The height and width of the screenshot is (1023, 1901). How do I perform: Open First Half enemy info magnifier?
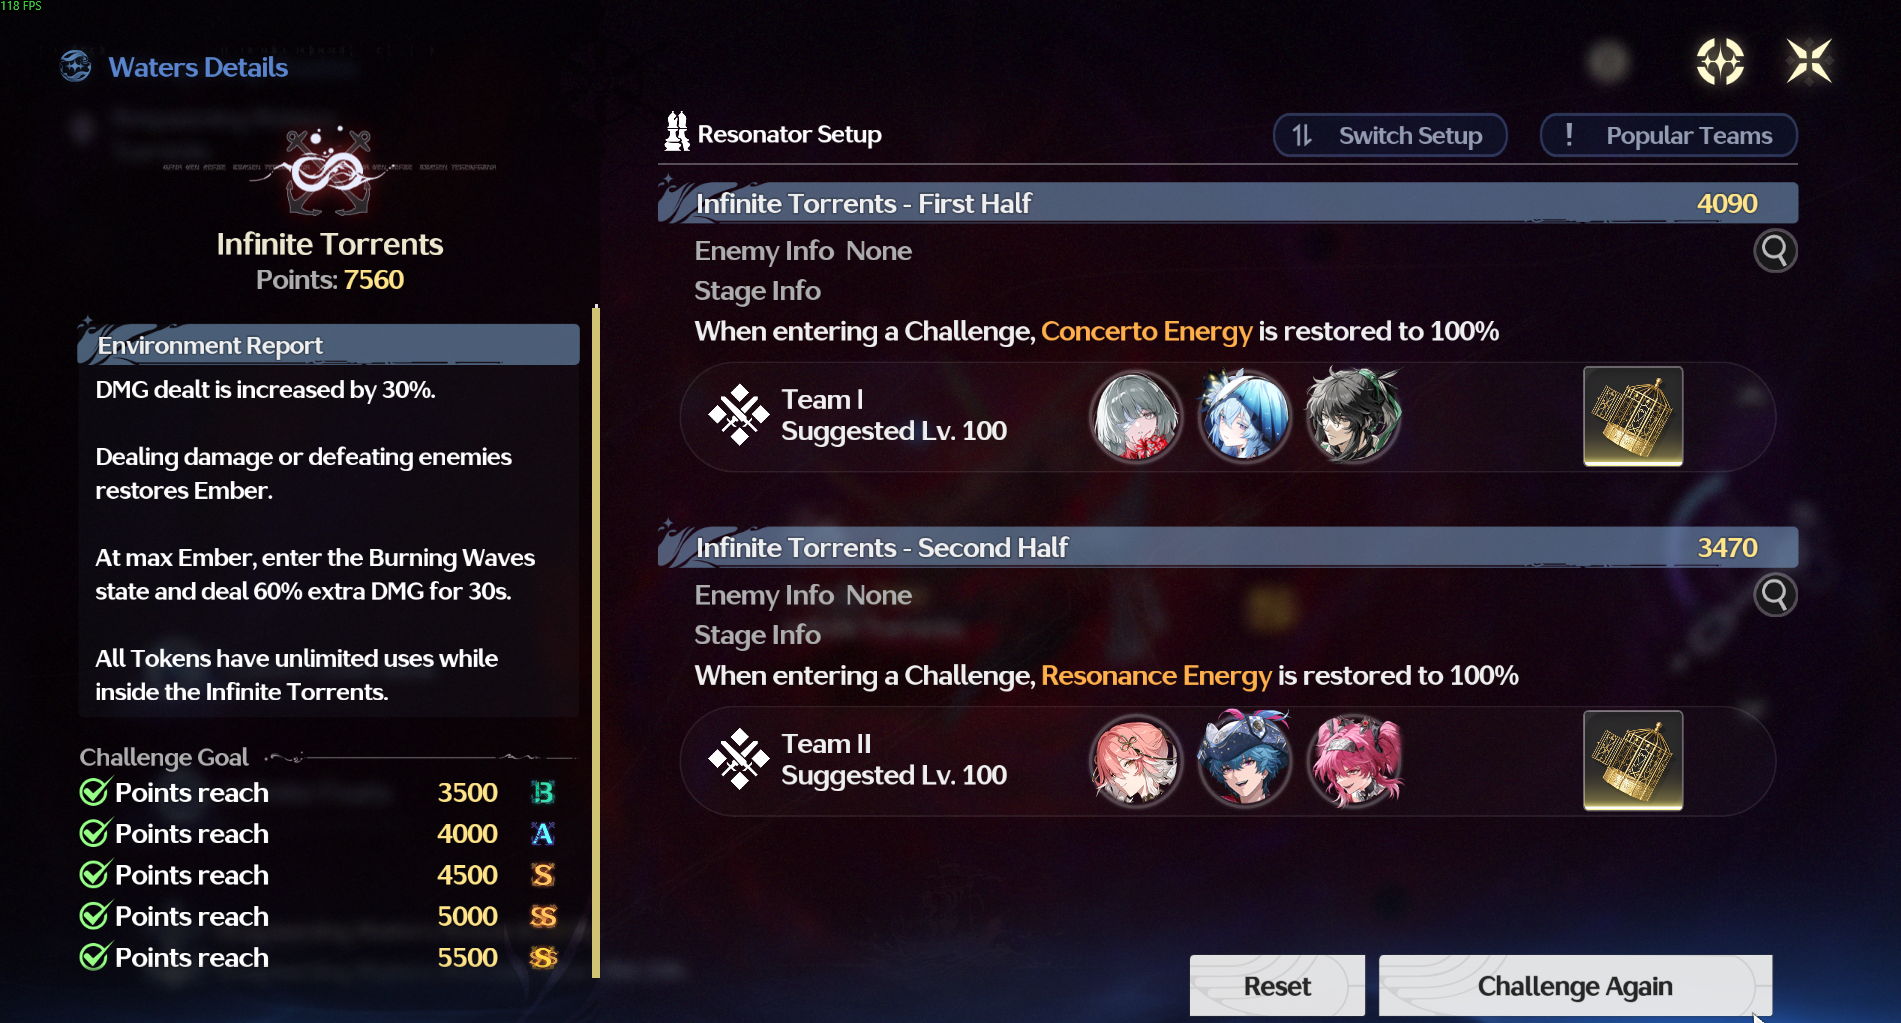[1775, 251]
